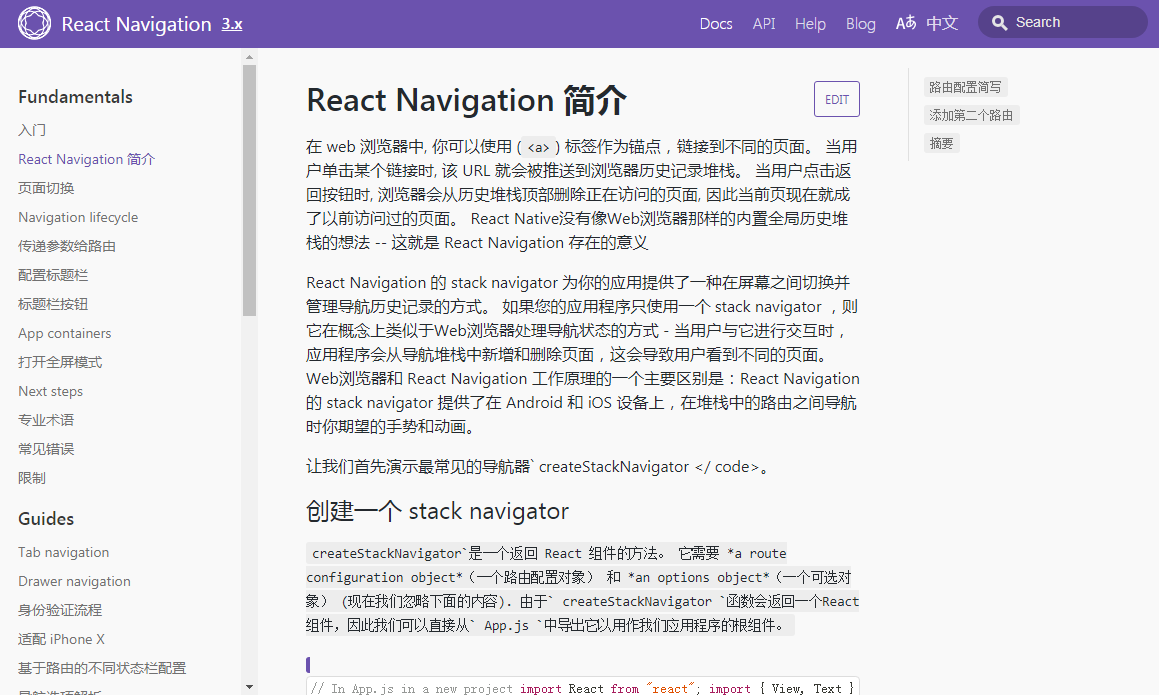Go to React Navigation home title
This screenshot has height=695, width=1159.
(x=136, y=24)
